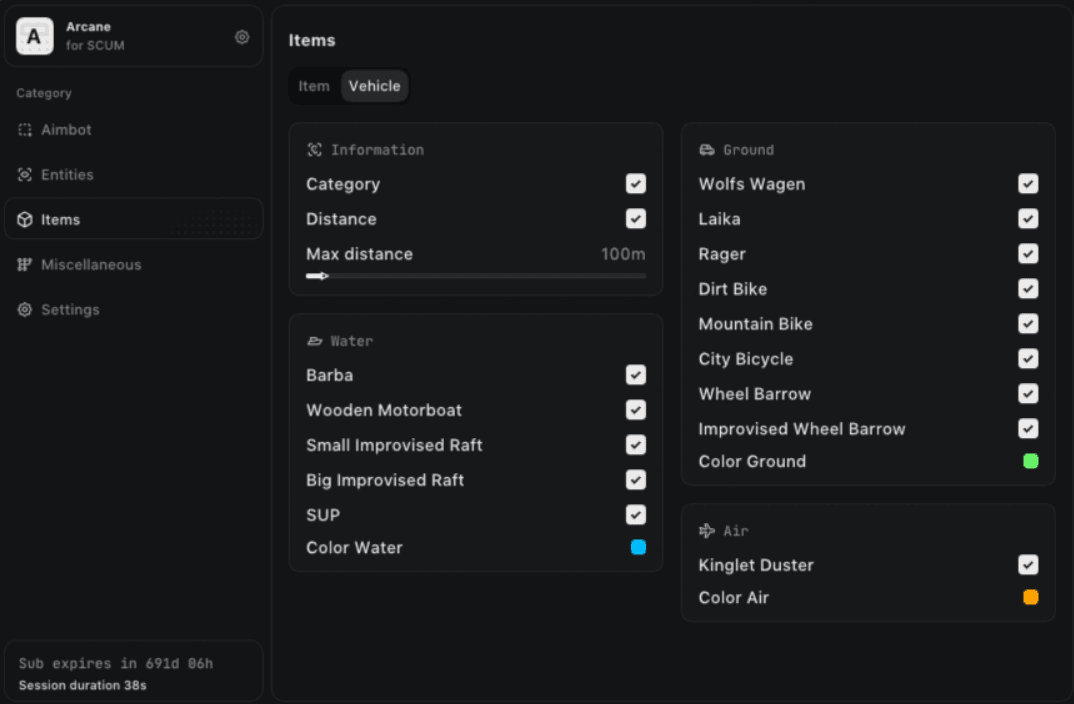Switch to the Item tab

coord(314,86)
